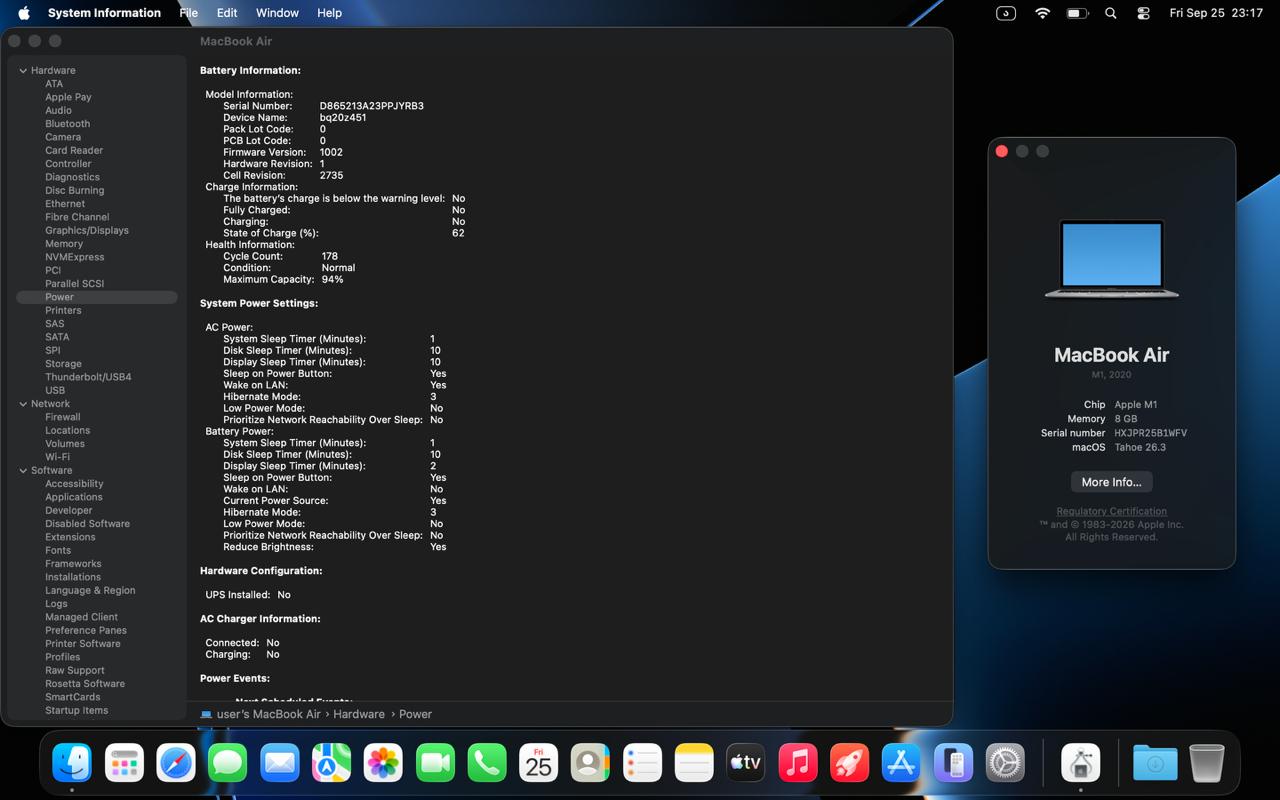Launch Reminders from the Dock

(x=642, y=763)
